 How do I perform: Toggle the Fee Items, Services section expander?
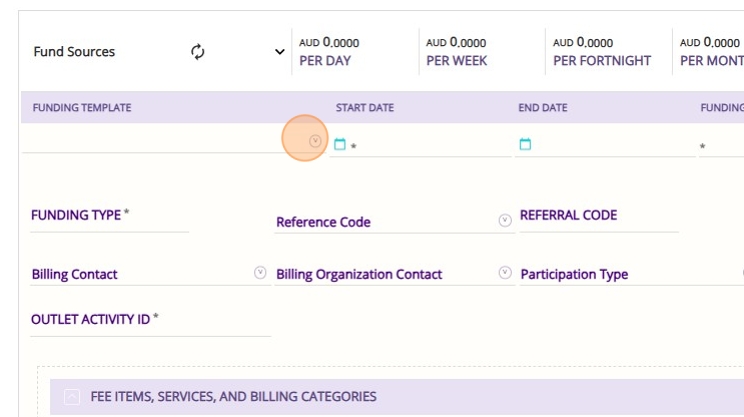tap(71, 397)
